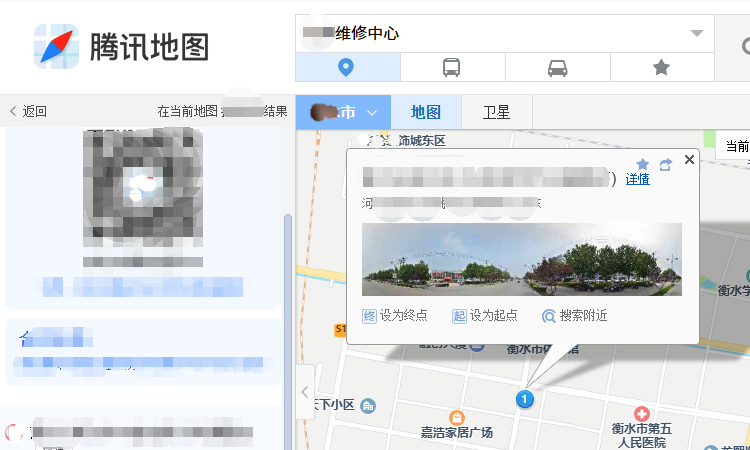Click the 饰城东区 map label
Image resolution: width=750 pixels, height=450 pixels.
422,141
